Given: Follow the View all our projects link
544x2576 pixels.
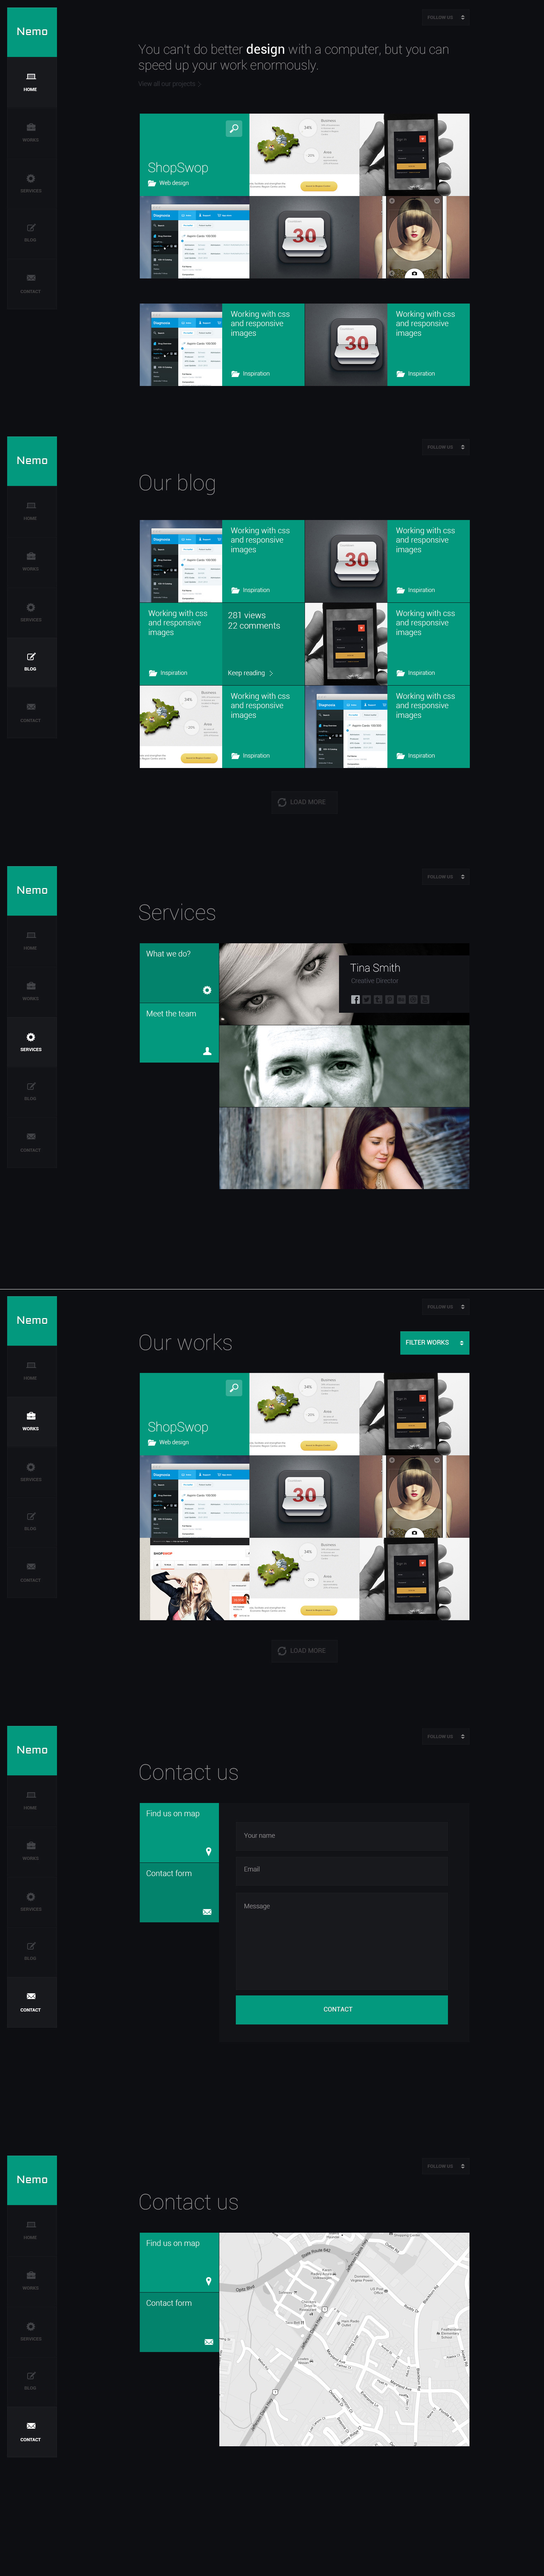Looking at the screenshot, I should 170,84.
